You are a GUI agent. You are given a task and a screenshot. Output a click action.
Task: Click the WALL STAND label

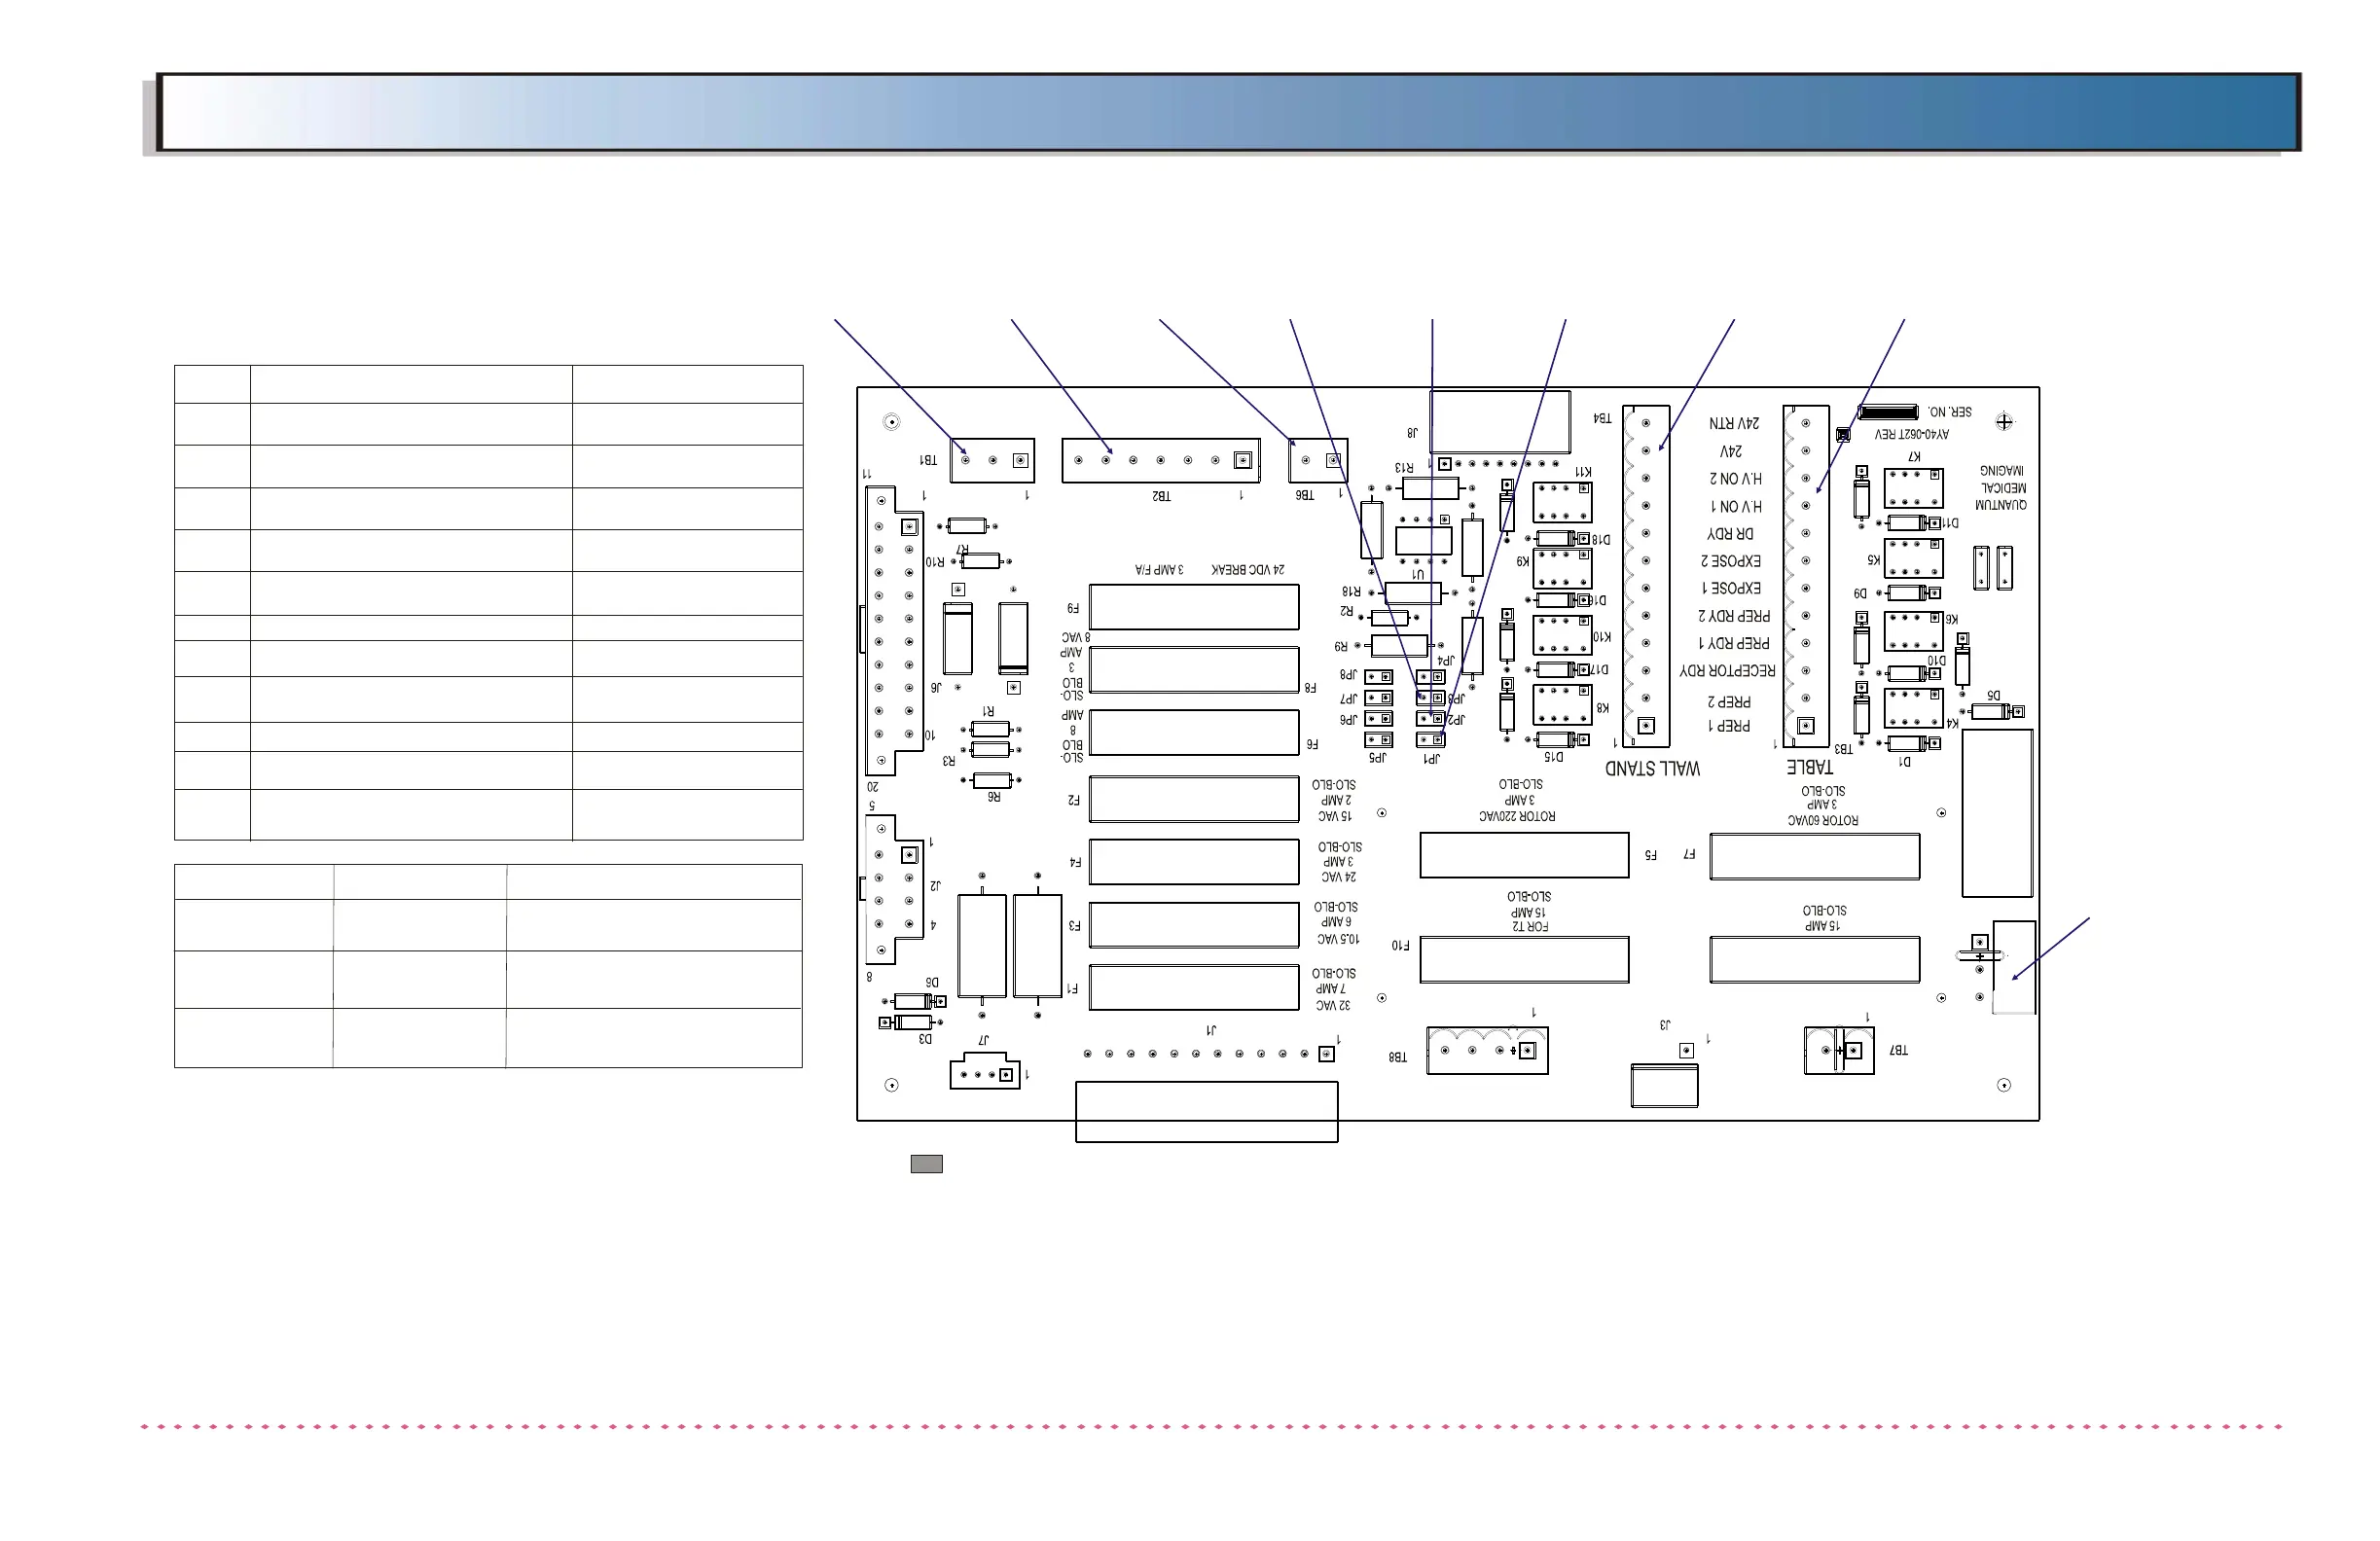1651,768
